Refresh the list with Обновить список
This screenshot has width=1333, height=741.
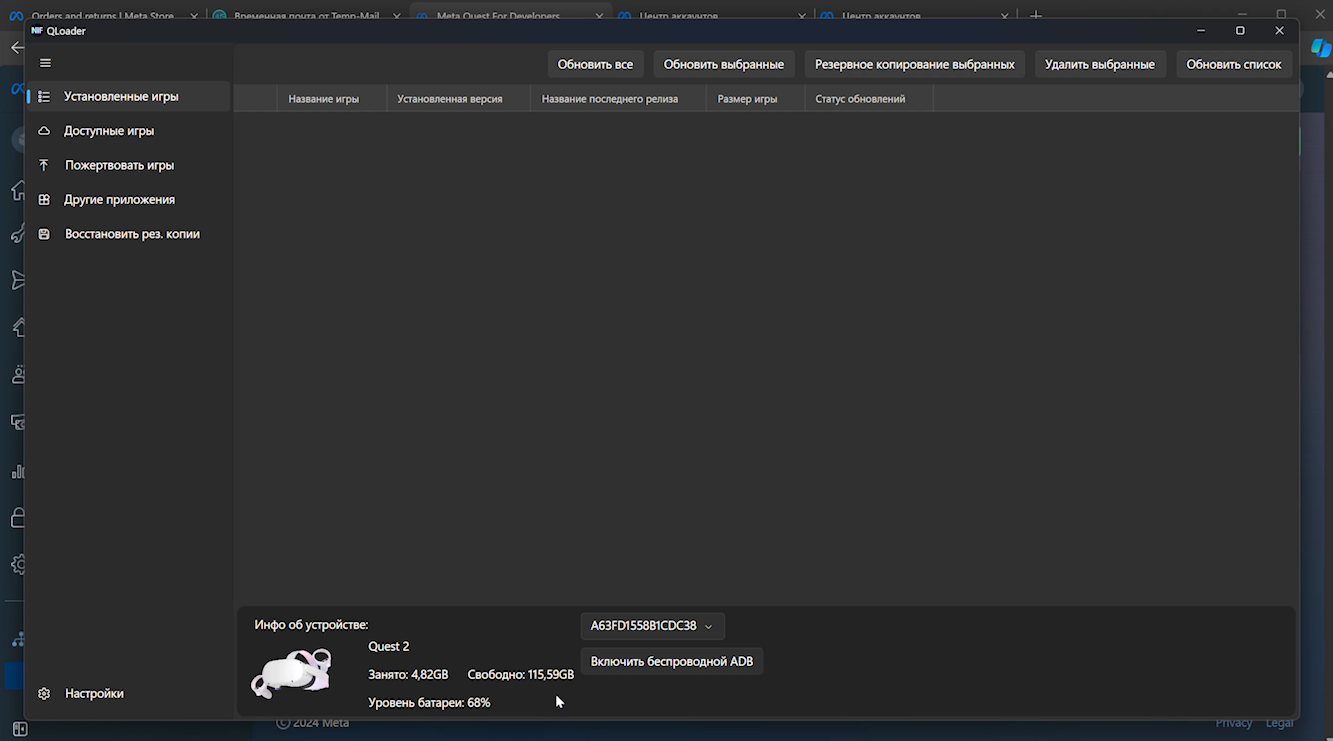click(x=1233, y=64)
